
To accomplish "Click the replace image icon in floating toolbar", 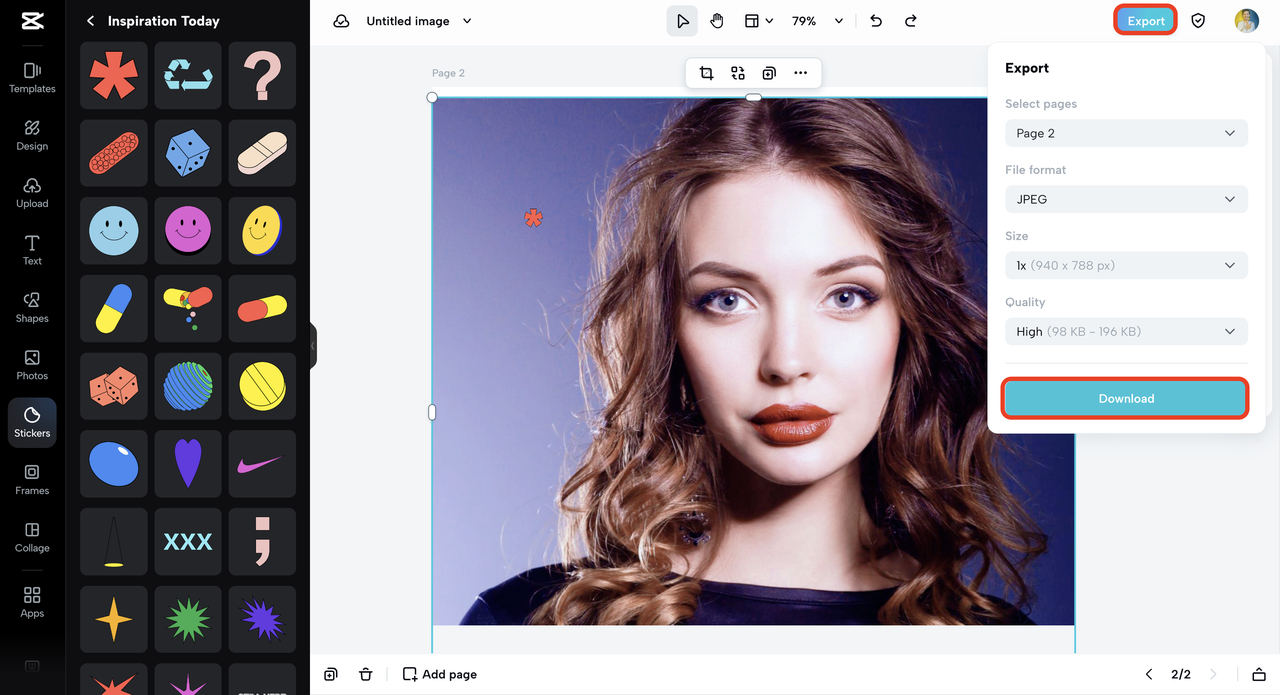I will coord(738,73).
